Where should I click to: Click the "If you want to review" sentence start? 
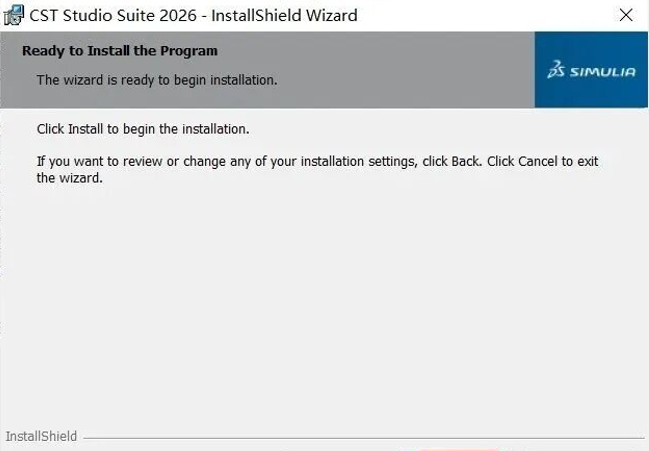click(x=90, y=161)
